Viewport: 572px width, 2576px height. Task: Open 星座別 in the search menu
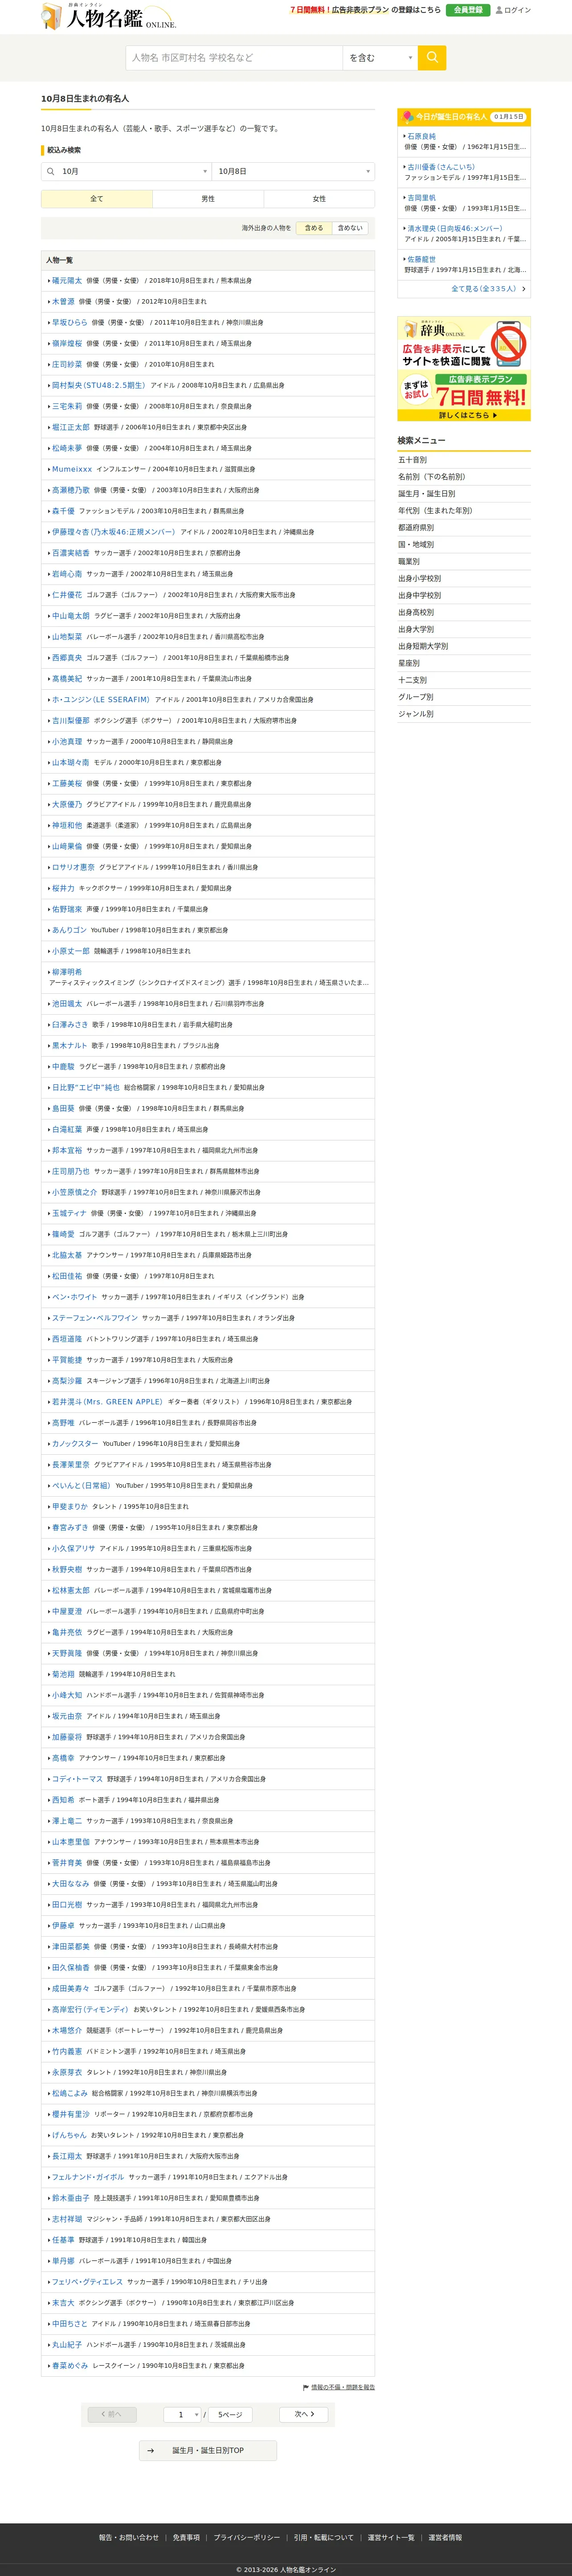click(410, 663)
